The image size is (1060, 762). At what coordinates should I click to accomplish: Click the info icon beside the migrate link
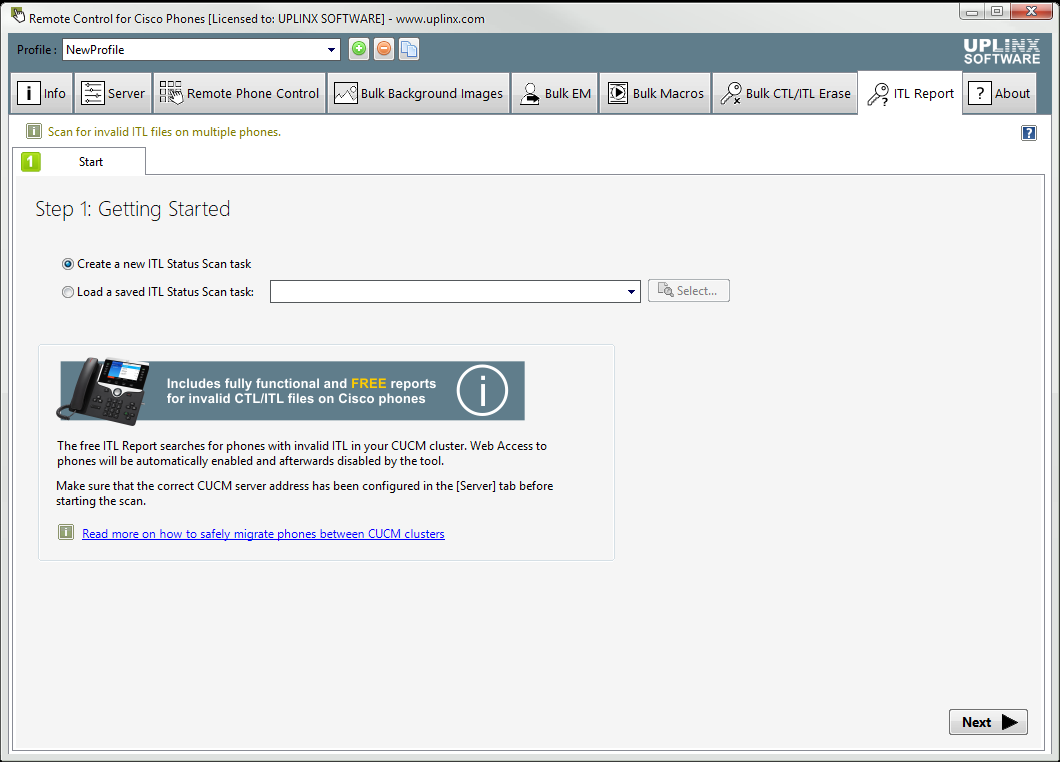pos(66,533)
